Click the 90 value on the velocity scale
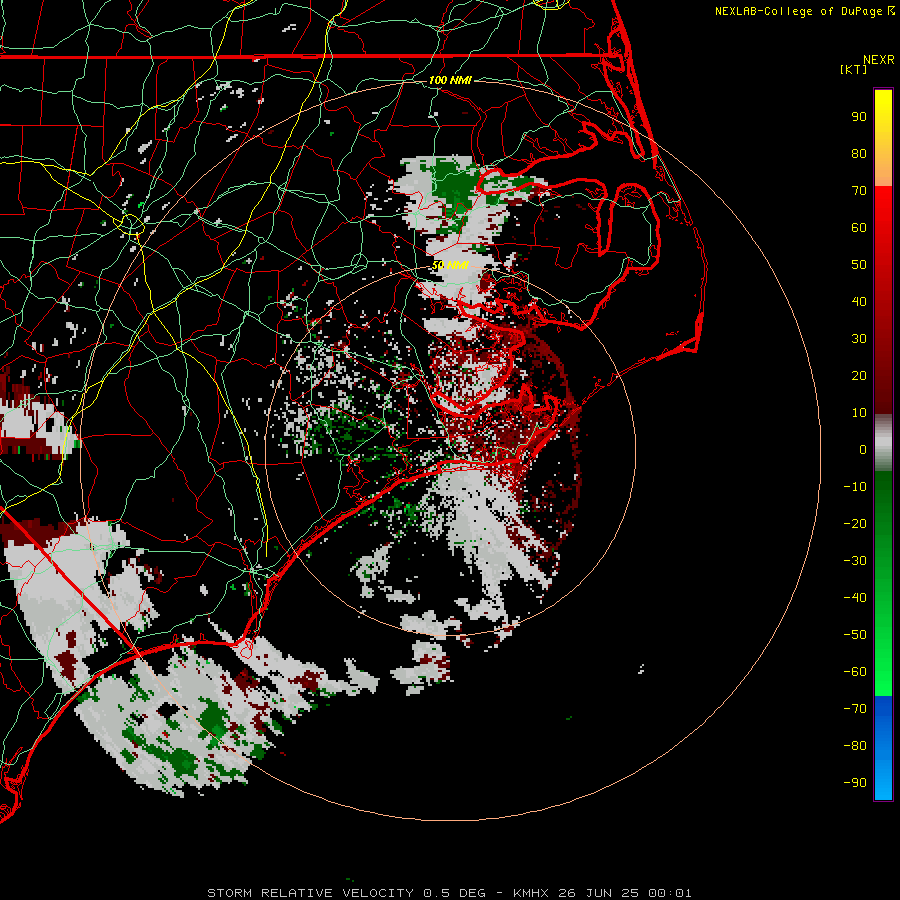This screenshot has width=900, height=900. pos(859,117)
